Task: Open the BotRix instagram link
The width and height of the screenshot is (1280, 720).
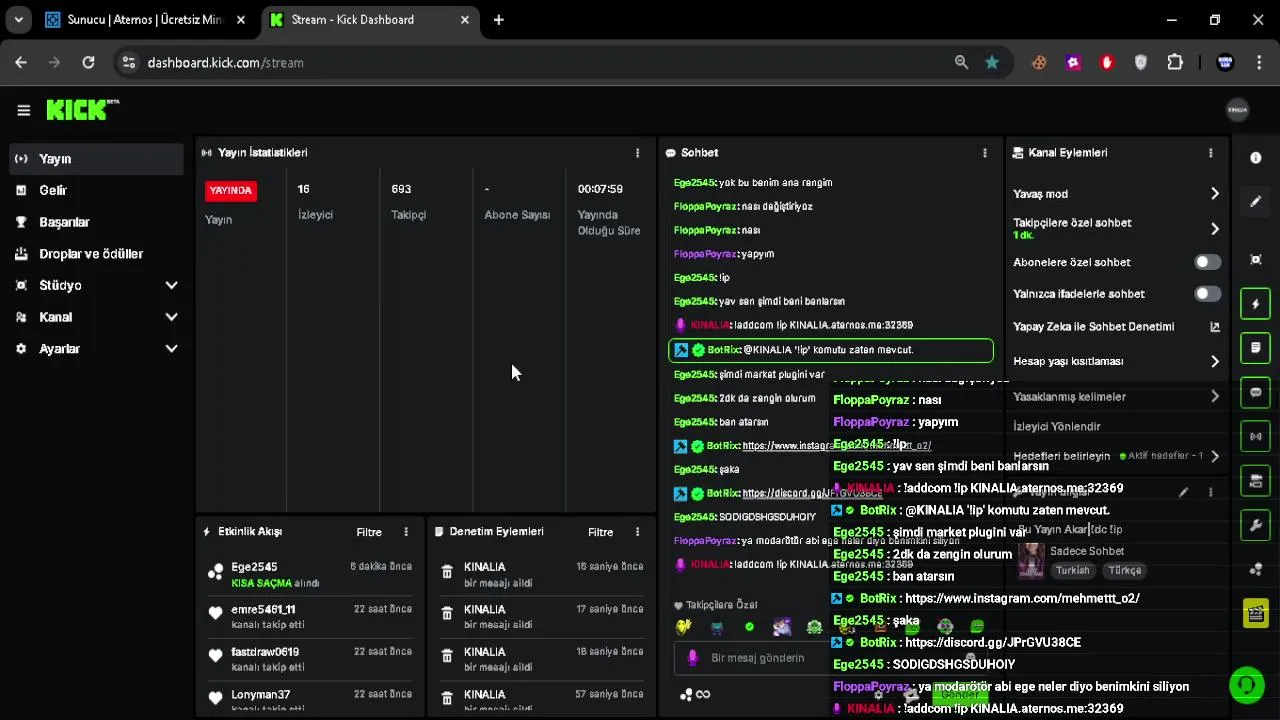Action: (x=836, y=446)
